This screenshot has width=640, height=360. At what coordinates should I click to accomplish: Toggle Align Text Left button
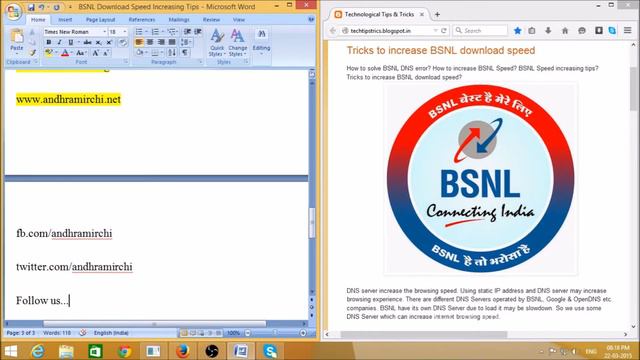click(139, 42)
